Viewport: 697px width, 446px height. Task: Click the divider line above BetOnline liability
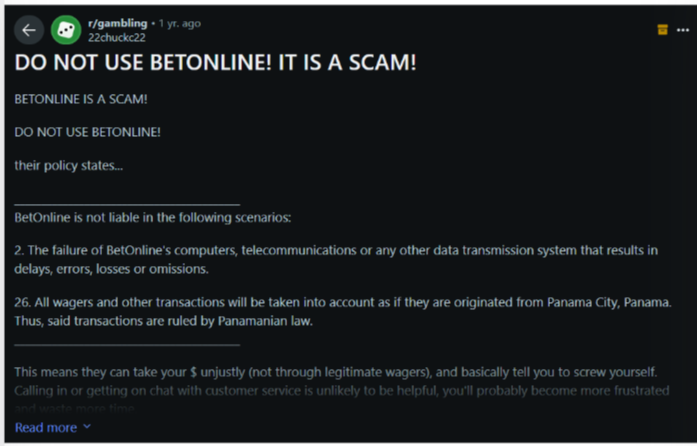tap(127, 205)
